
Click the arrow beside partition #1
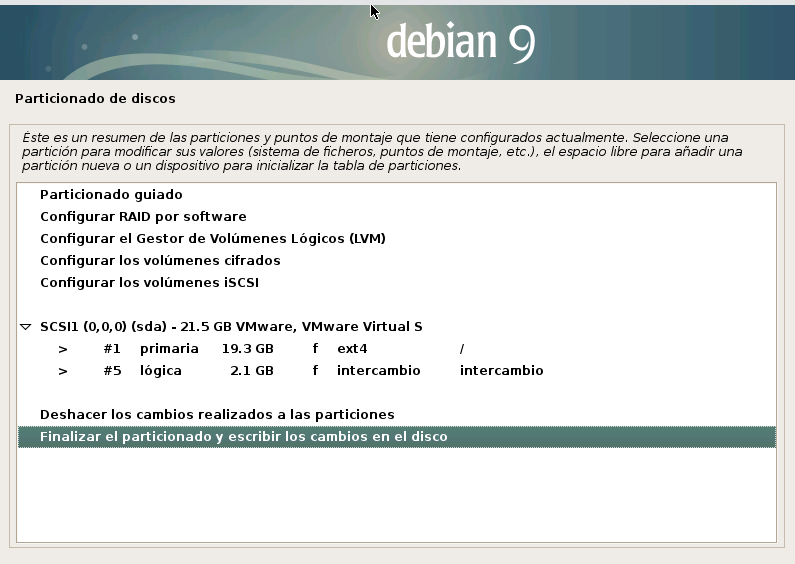click(x=63, y=349)
